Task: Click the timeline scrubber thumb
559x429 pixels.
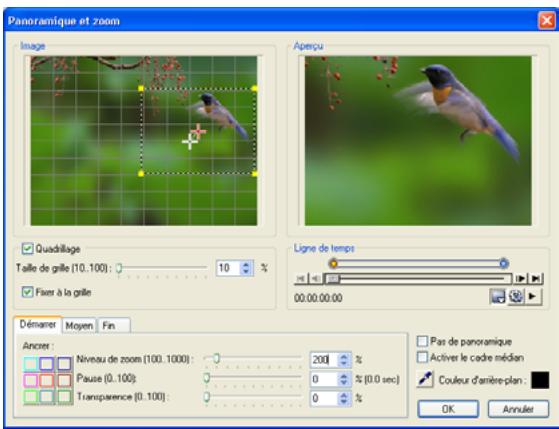Action: 333,279
